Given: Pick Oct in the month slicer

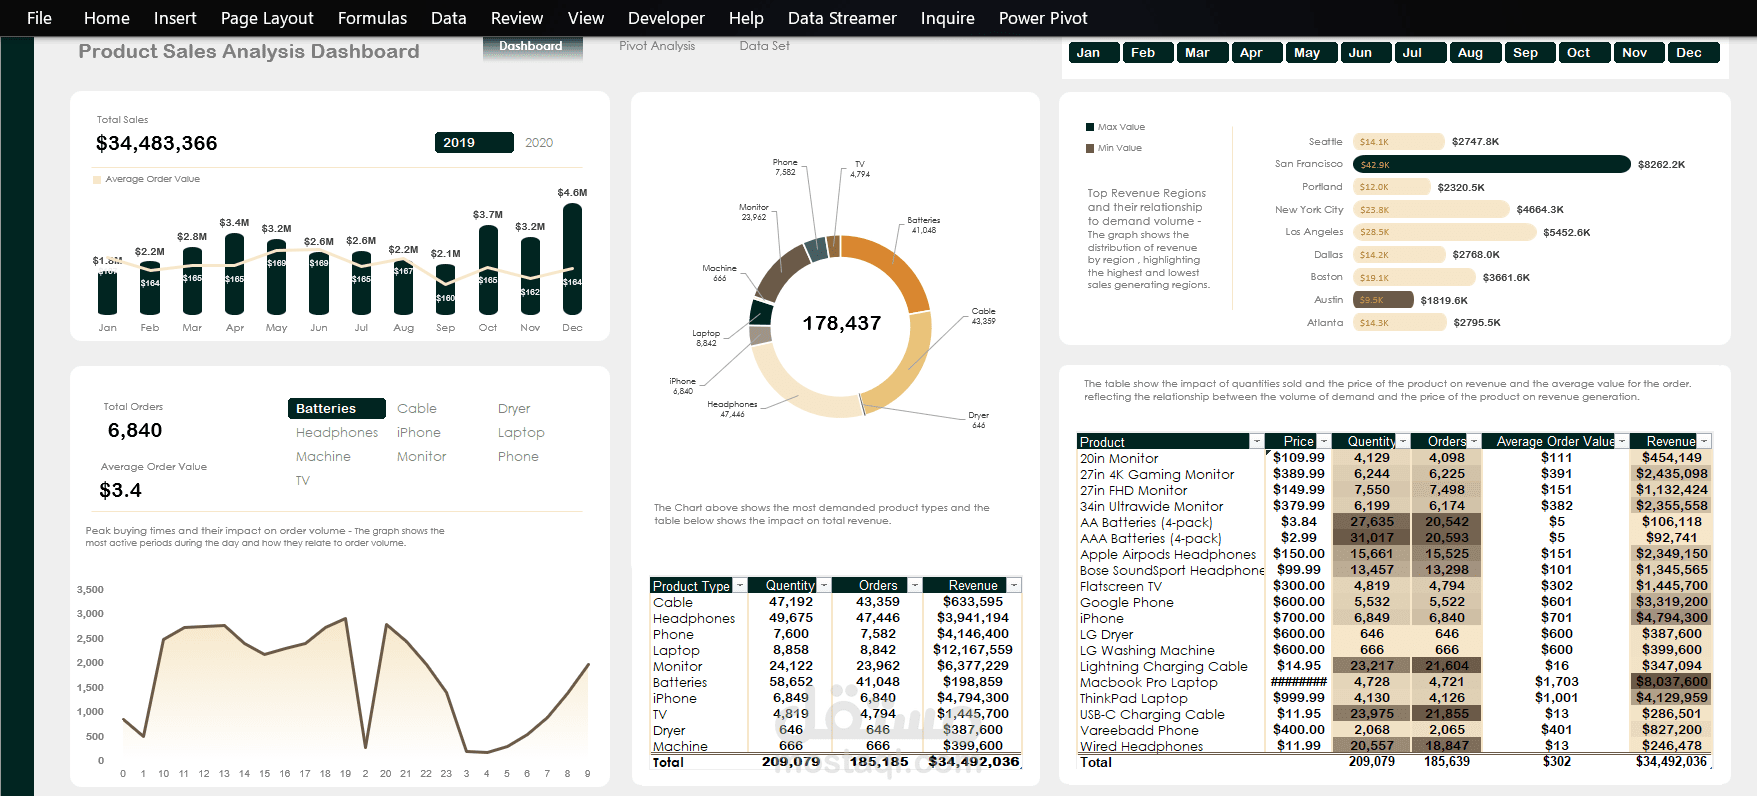Looking at the screenshot, I should pos(1584,53).
